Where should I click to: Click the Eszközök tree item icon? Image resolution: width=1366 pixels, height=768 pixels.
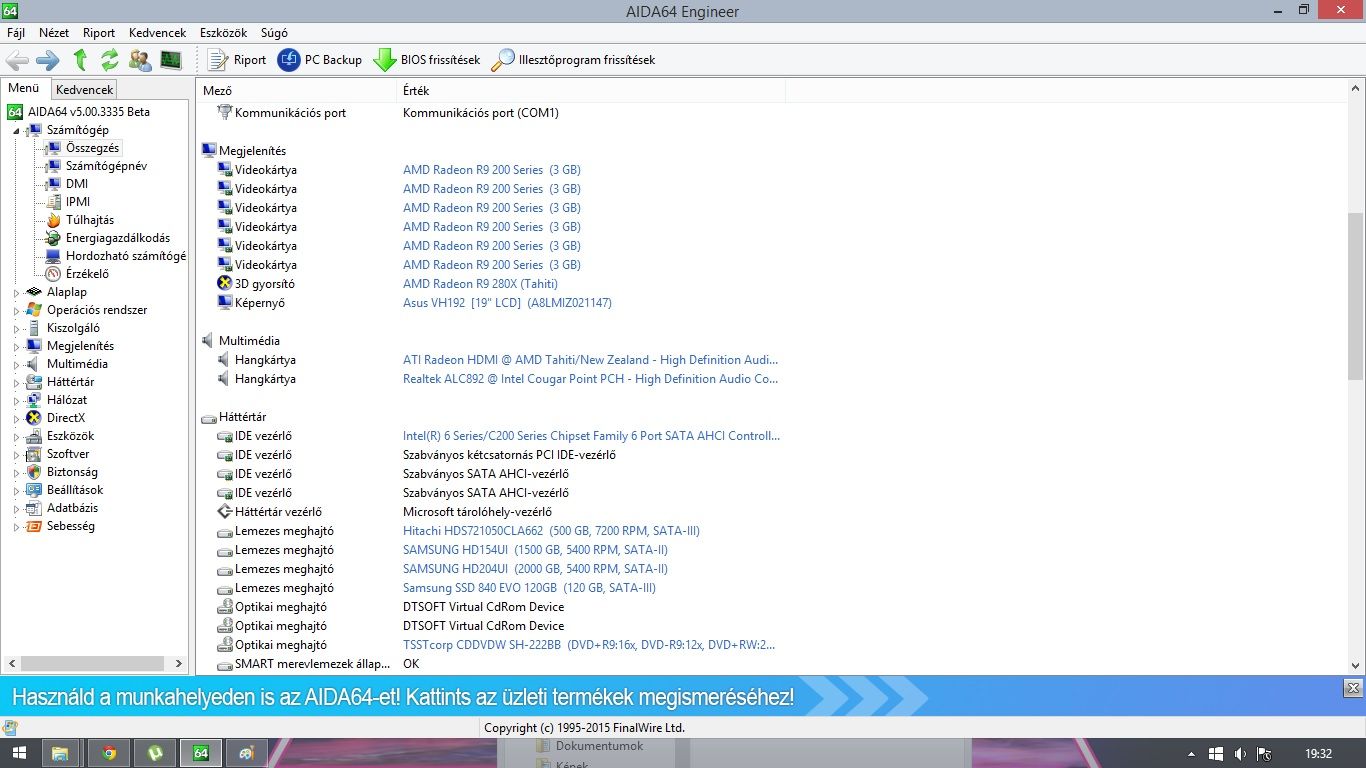pyautogui.click(x=34, y=436)
